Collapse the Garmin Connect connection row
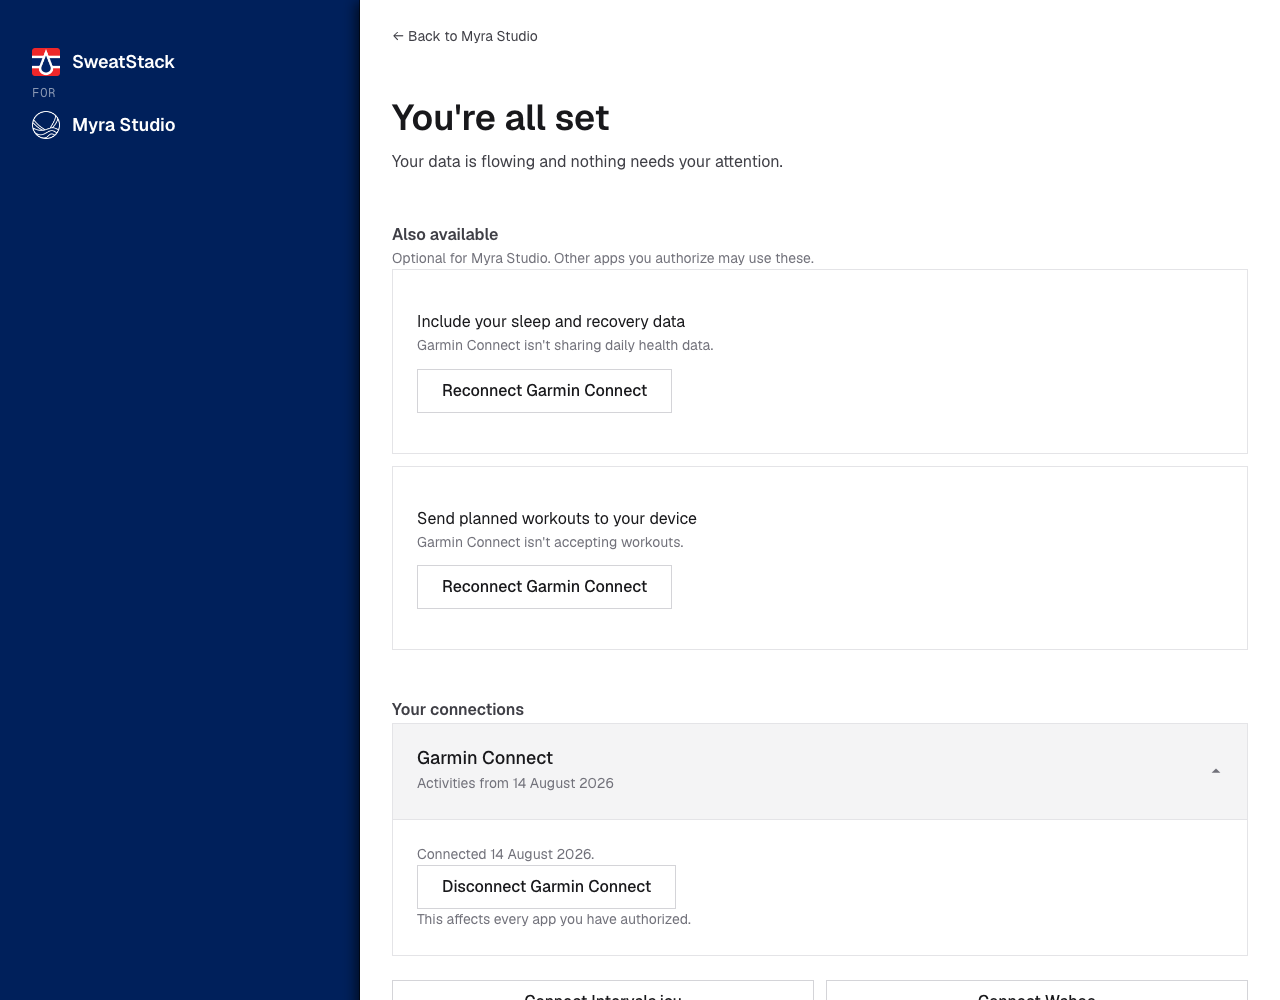1280x1000 pixels. (820, 771)
